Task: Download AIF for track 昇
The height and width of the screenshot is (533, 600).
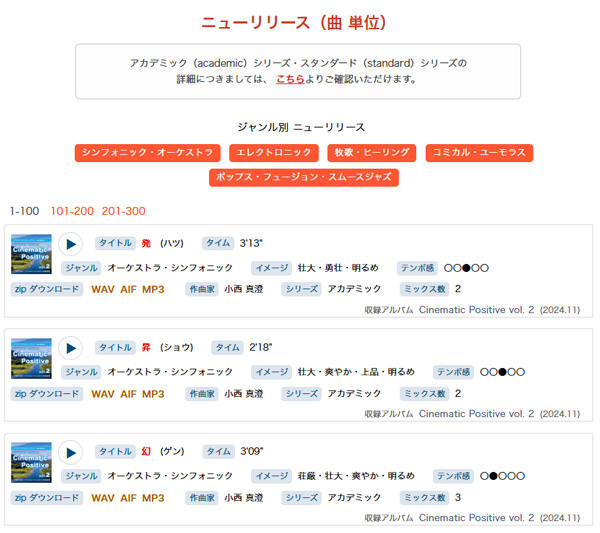Action: pos(128,393)
